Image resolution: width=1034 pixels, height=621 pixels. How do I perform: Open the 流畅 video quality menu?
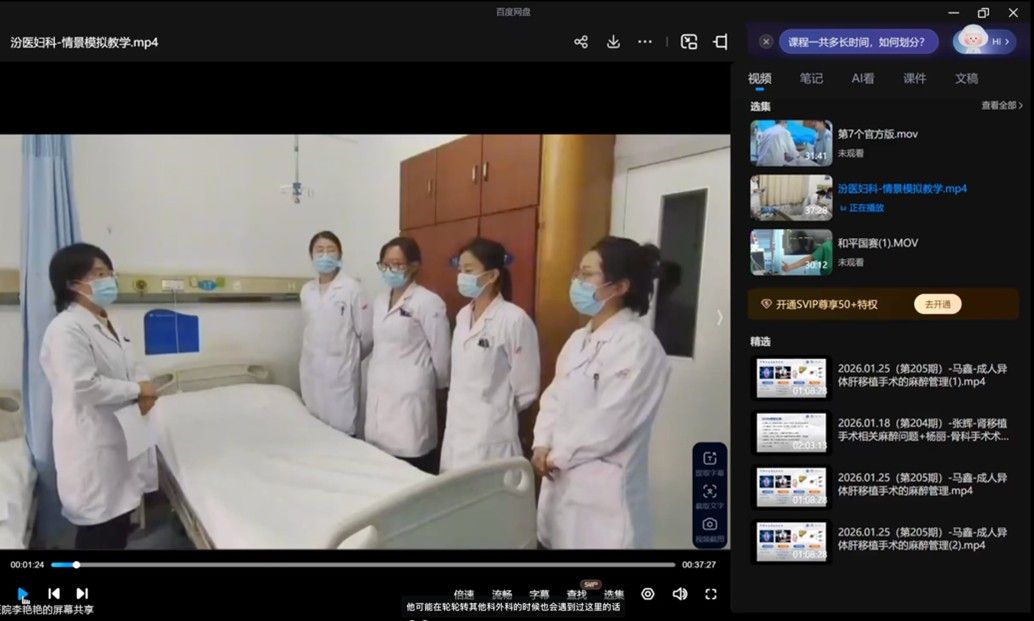coord(502,594)
